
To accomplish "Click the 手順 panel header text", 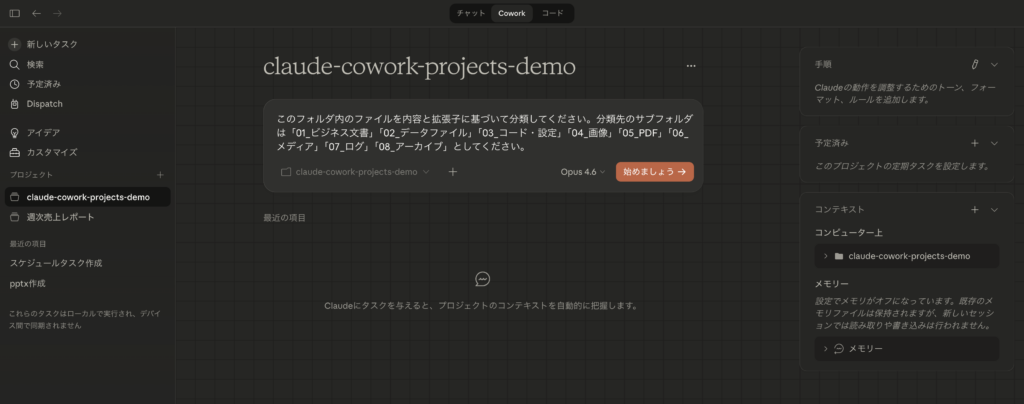I will (x=823, y=65).
